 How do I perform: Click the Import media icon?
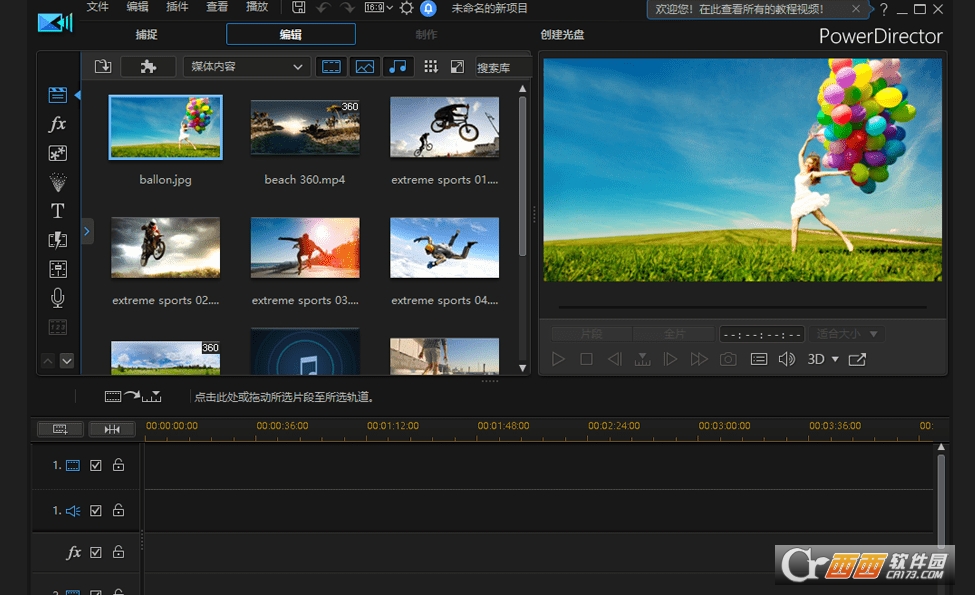103,67
